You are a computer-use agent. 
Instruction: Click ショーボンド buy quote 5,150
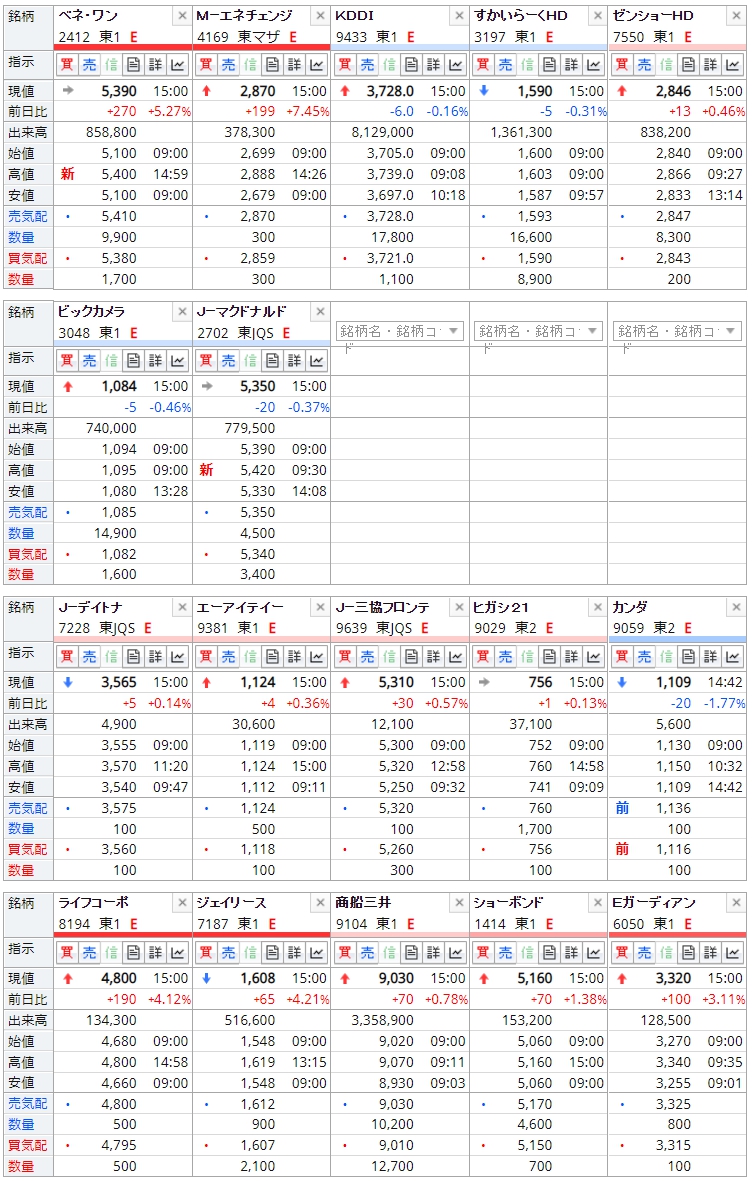(535, 1146)
